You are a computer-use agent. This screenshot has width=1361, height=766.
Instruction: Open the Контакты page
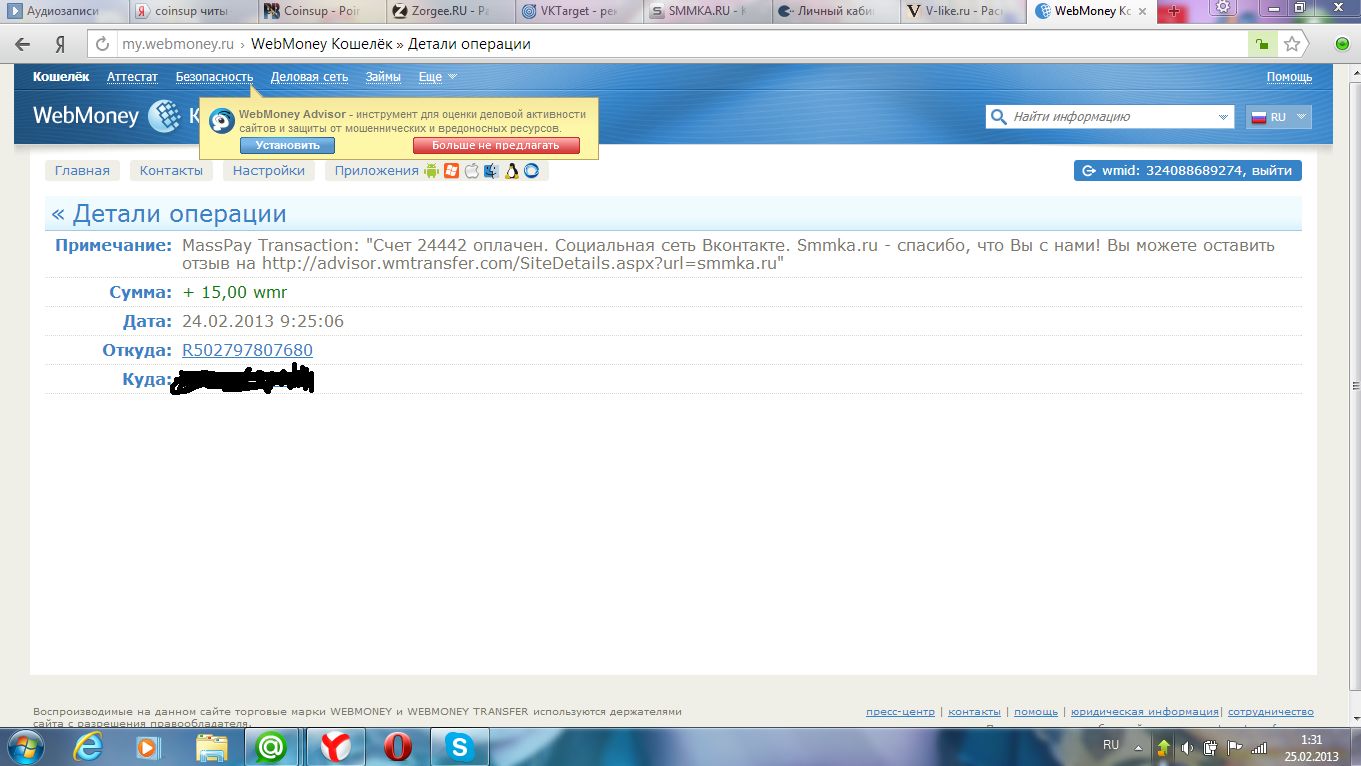(x=171, y=171)
